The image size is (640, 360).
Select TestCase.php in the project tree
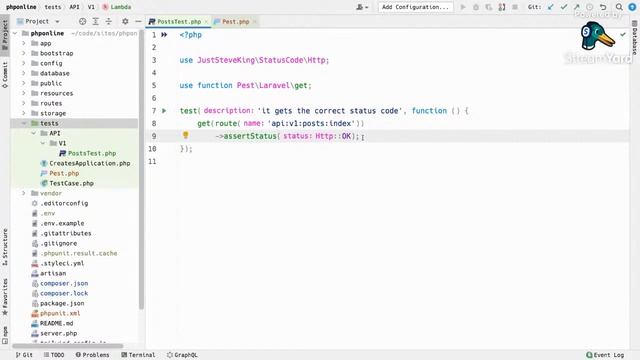[71, 183]
